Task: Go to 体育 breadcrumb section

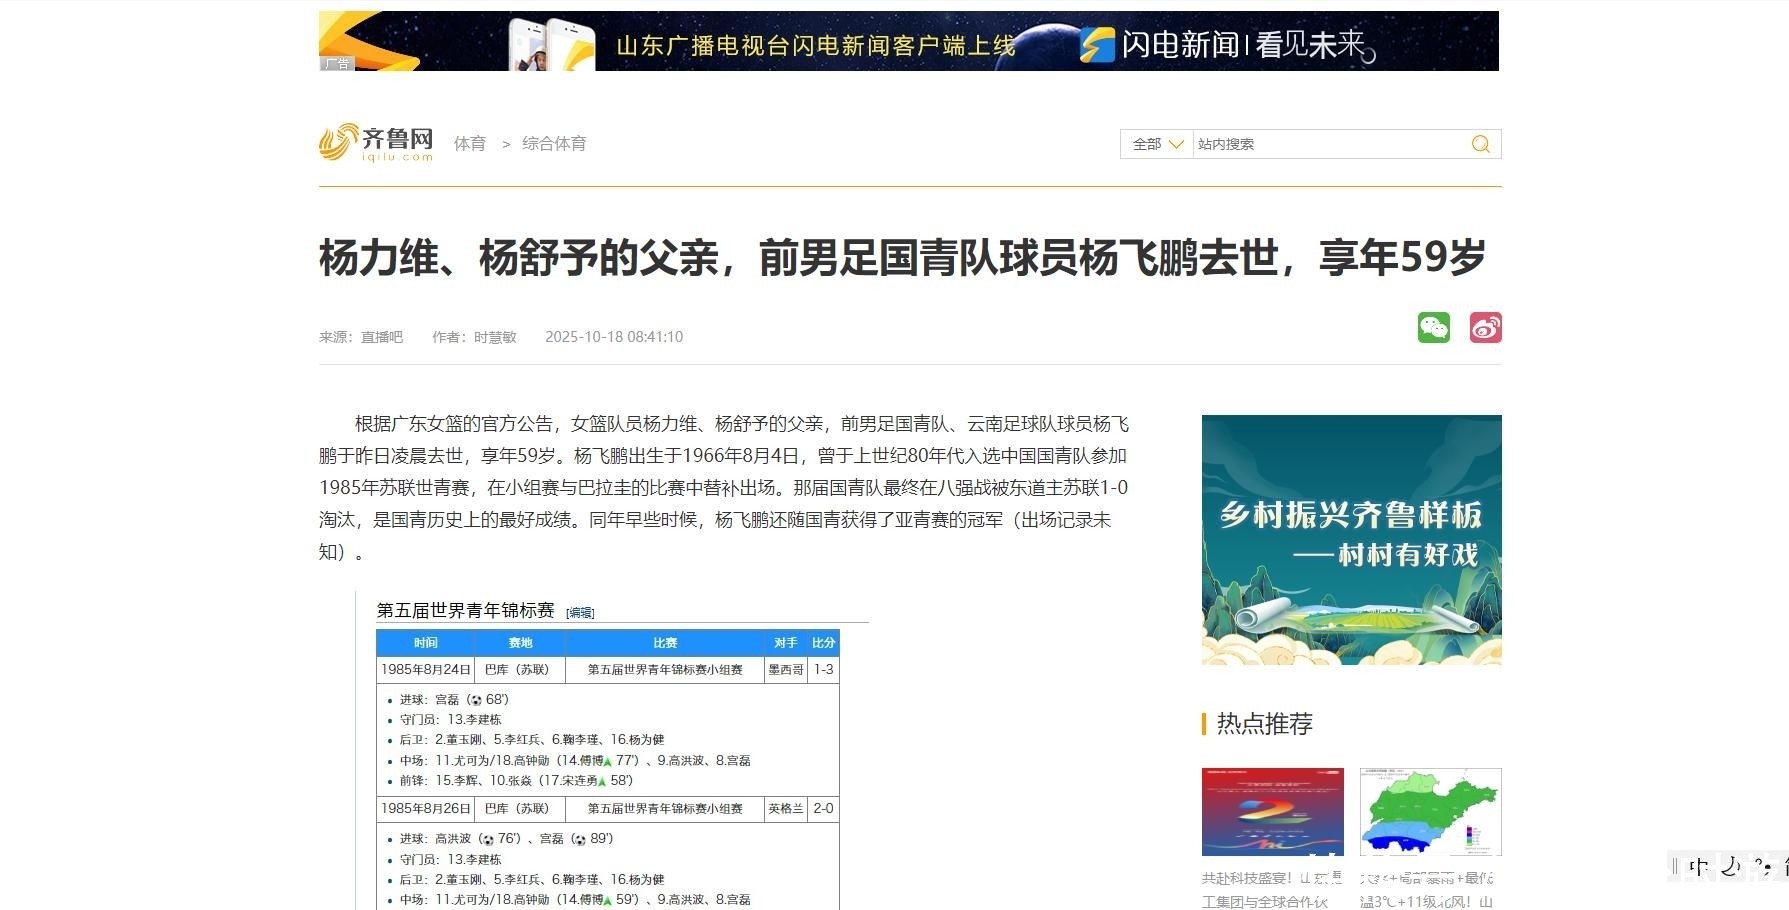Action: point(470,144)
